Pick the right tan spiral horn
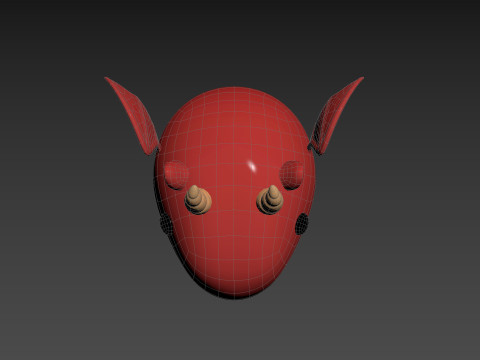The width and height of the screenshot is (480, 360). (x=270, y=200)
